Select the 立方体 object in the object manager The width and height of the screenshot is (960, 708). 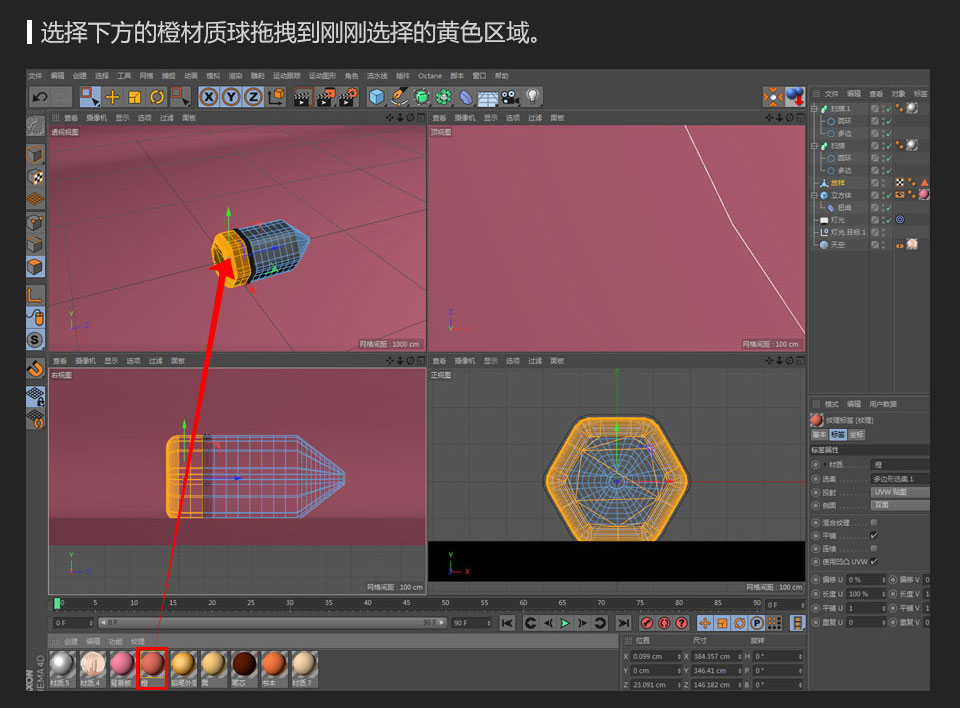pyautogui.click(x=840, y=194)
